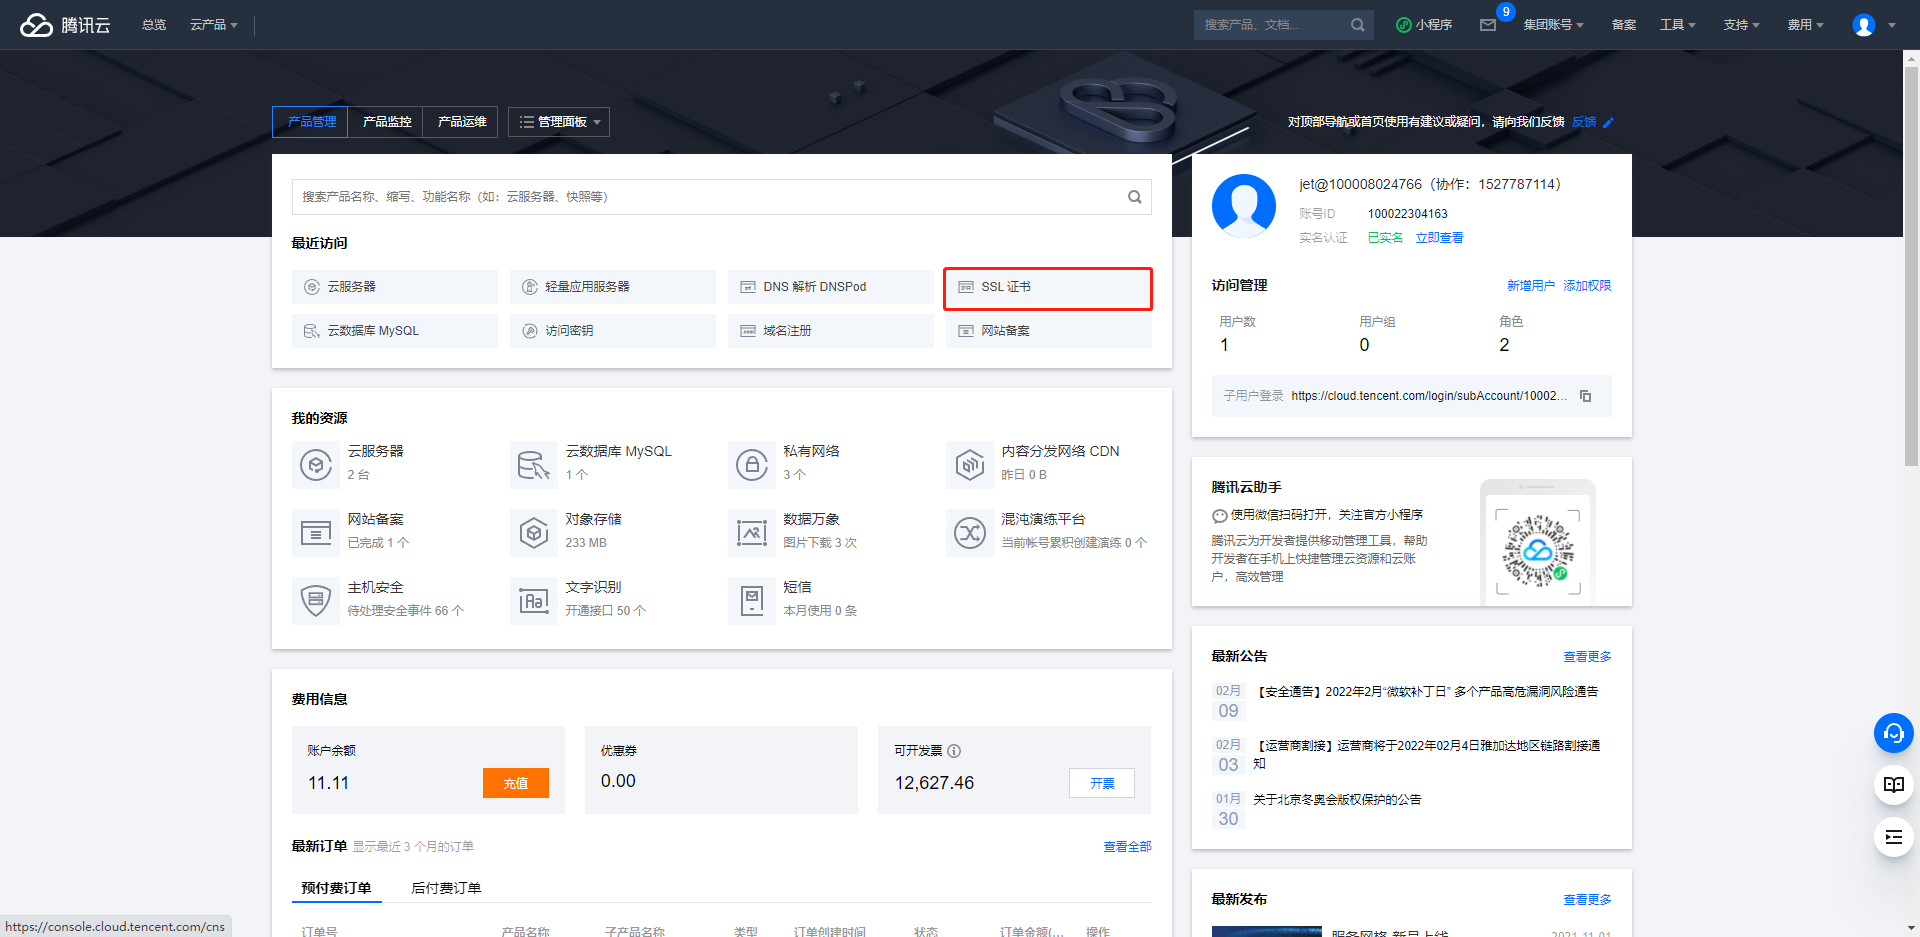Click 查看更多 beside 最新公告
This screenshot has width=1920, height=937.
click(x=1587, y=657)
